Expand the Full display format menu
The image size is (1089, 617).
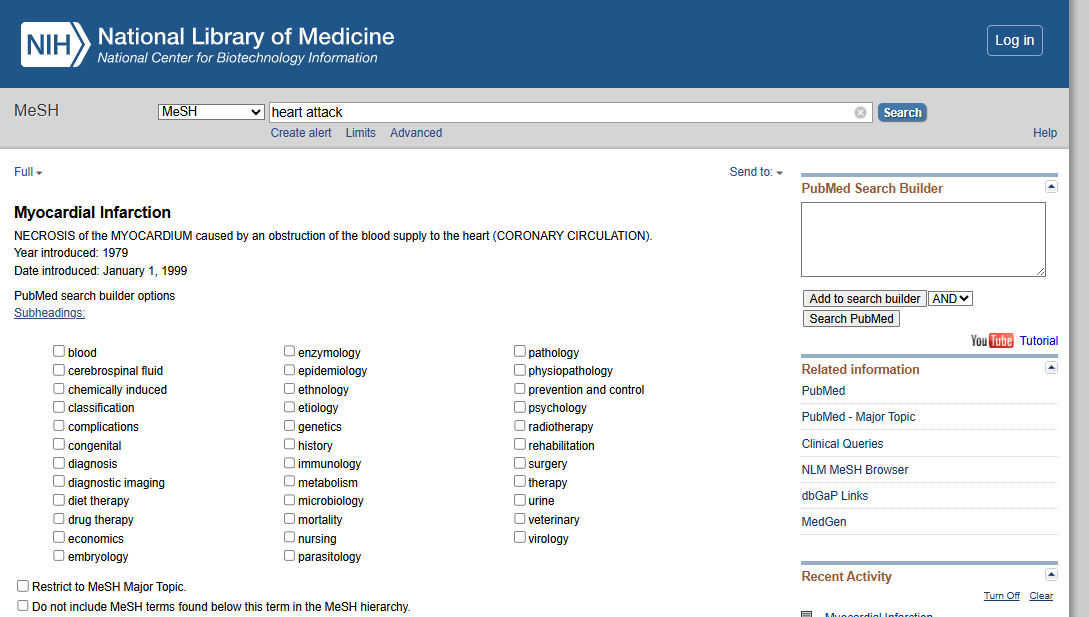(28, 172)
